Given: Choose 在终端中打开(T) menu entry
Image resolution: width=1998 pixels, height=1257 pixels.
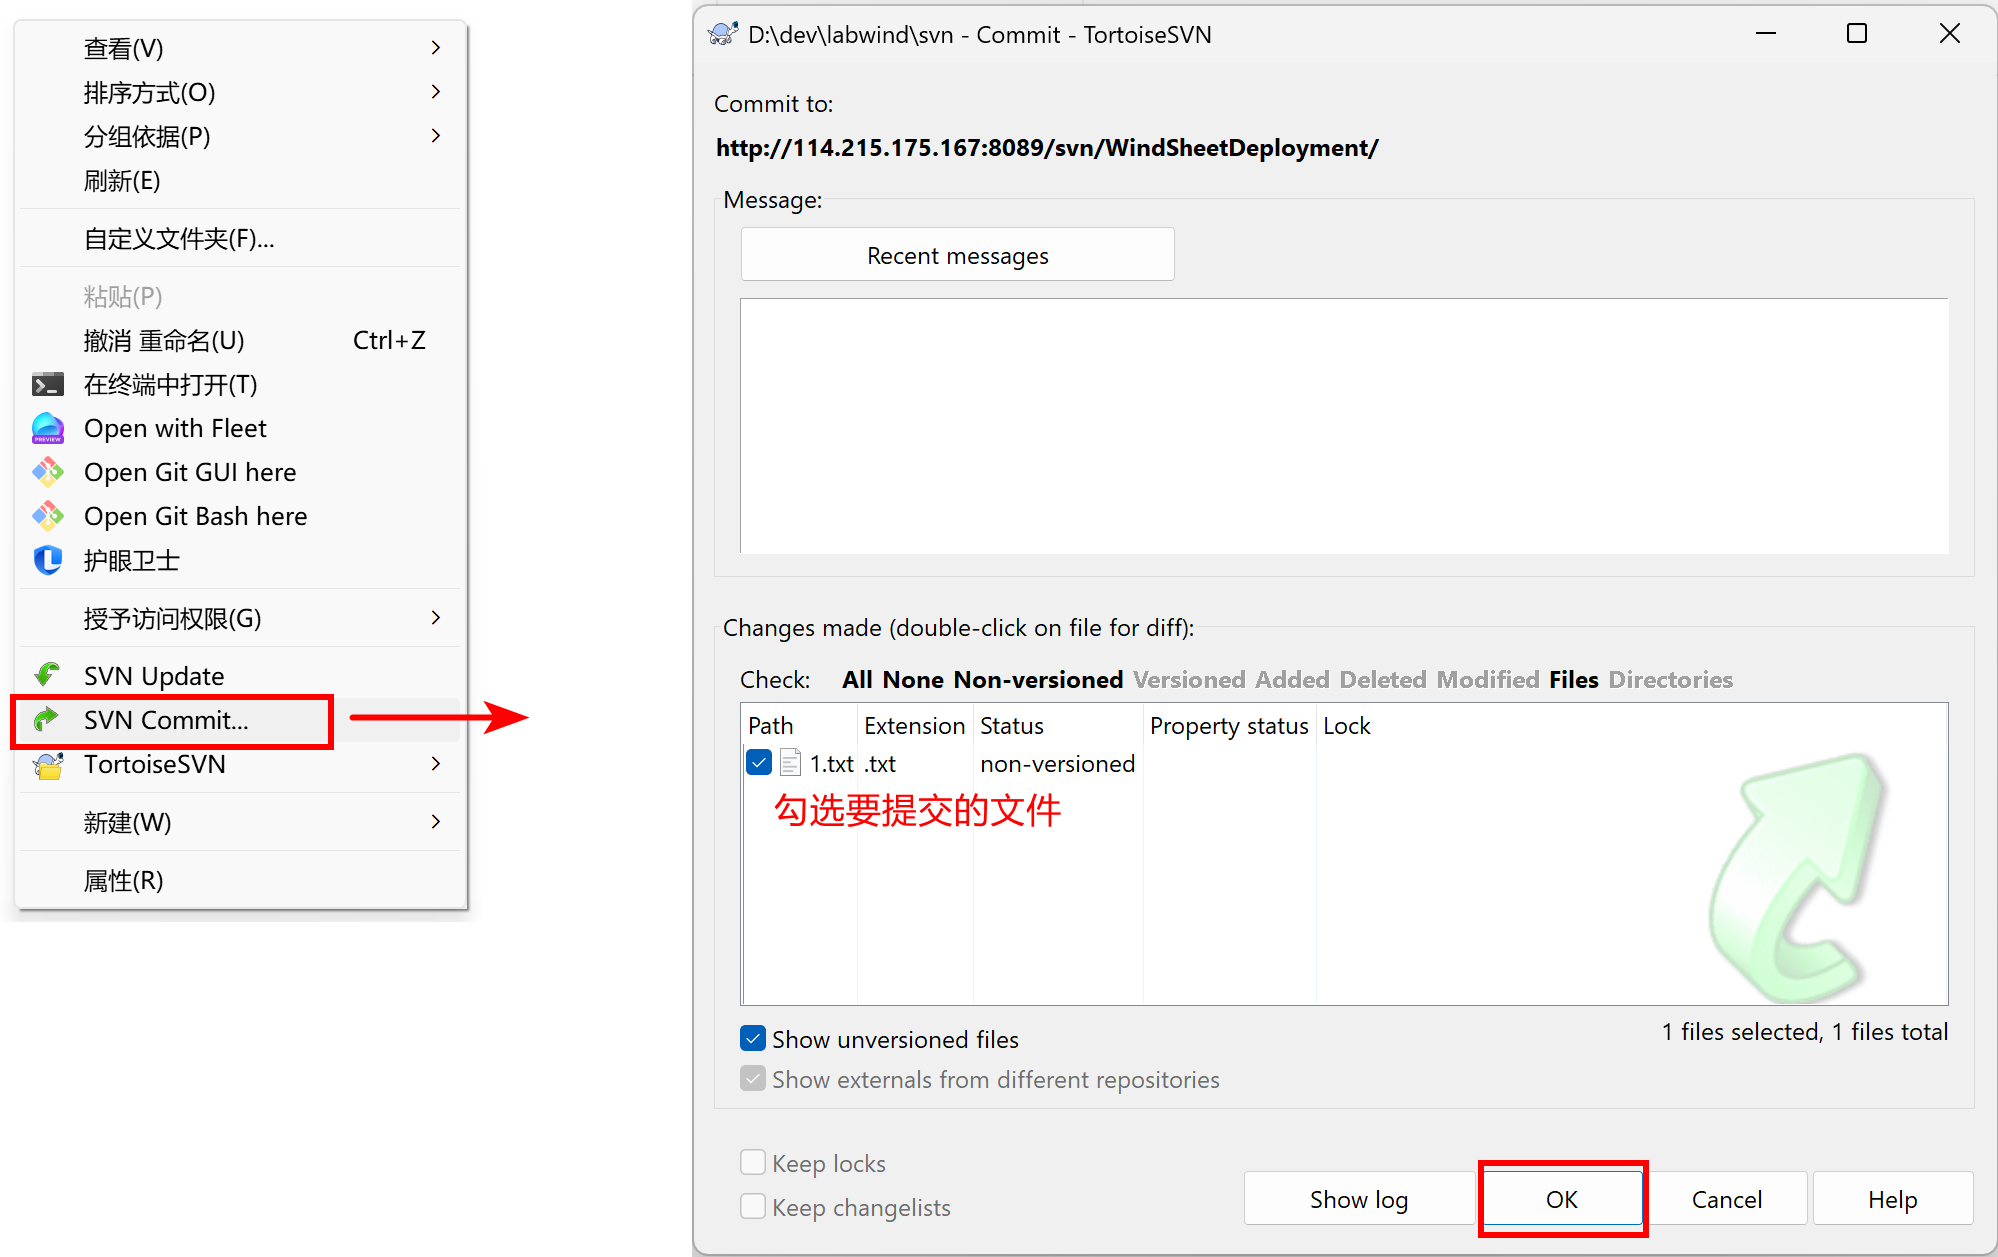Looking at the screenshot, I should point(240,385).
